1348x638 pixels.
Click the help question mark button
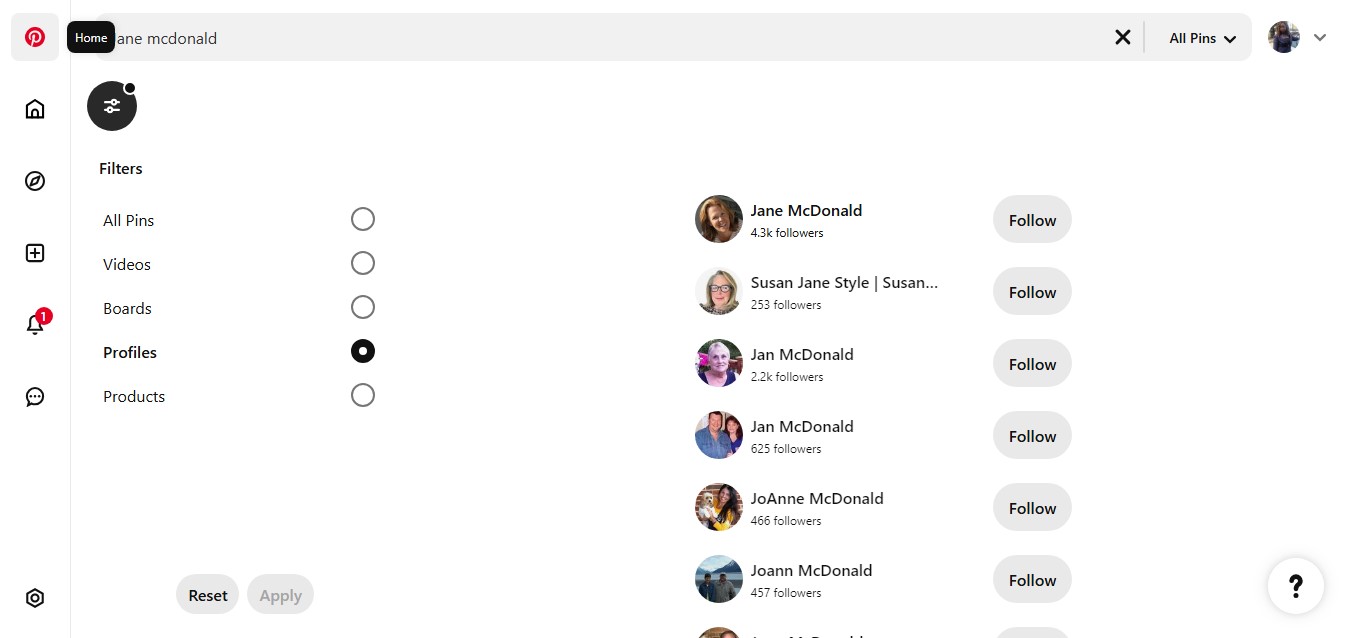pyautogui.click(x=1296, y=586)
